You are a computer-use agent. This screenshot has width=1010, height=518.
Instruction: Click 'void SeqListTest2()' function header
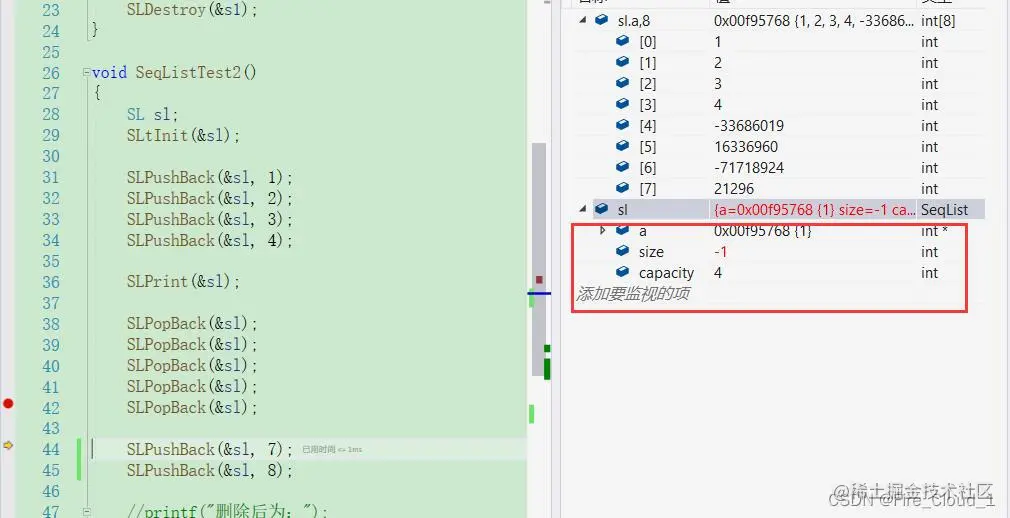pyautogui.click(x=174, y=73)
